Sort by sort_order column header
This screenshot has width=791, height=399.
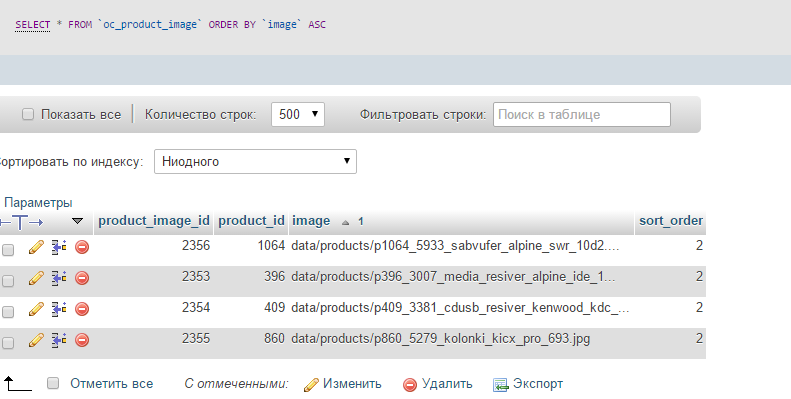(671, 220)
